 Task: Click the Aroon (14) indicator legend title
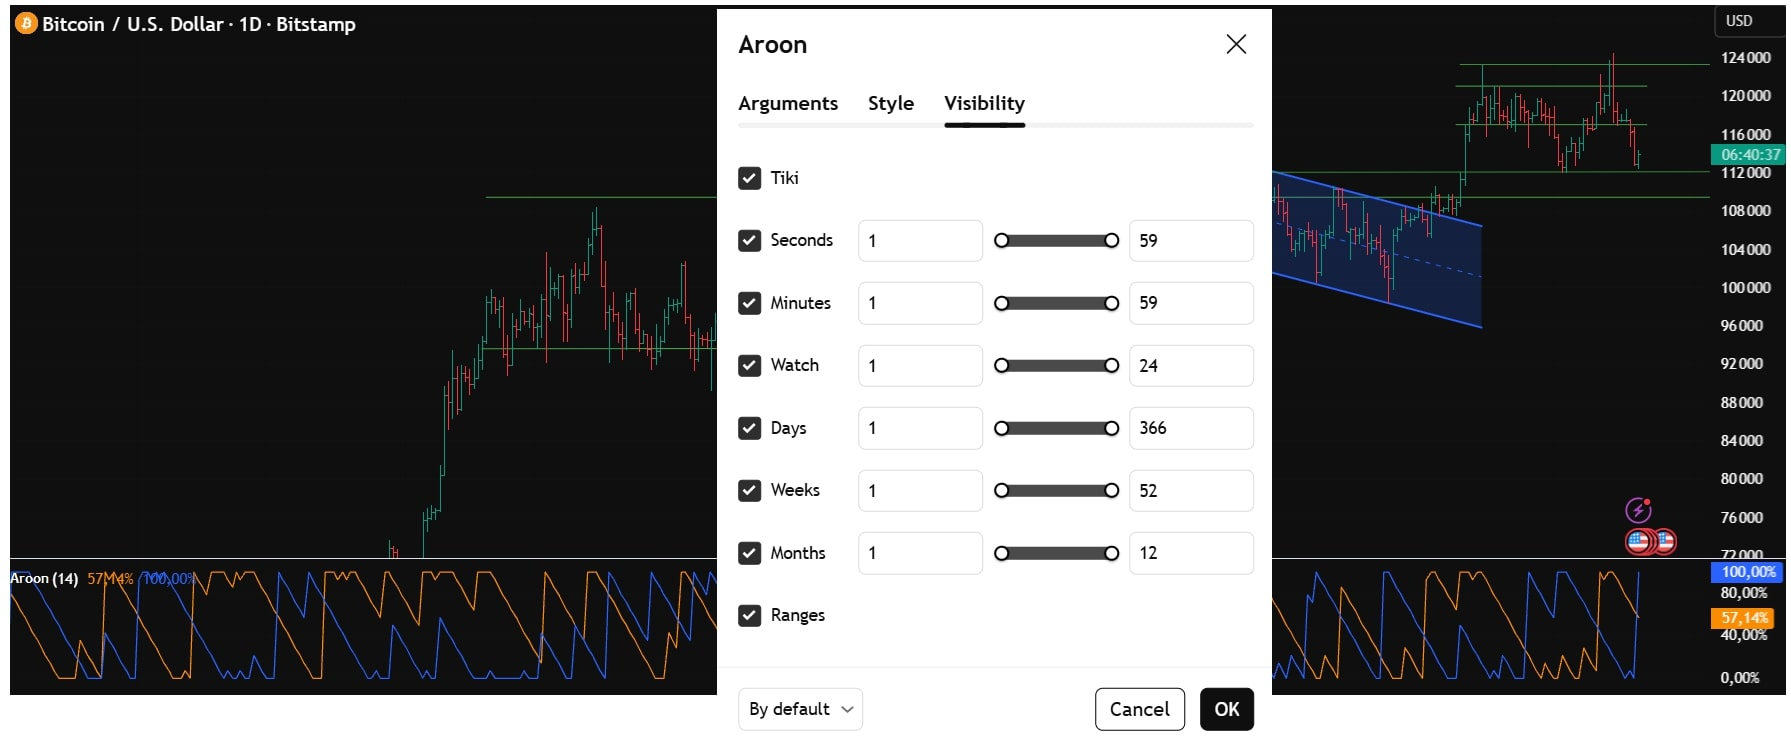44,579
